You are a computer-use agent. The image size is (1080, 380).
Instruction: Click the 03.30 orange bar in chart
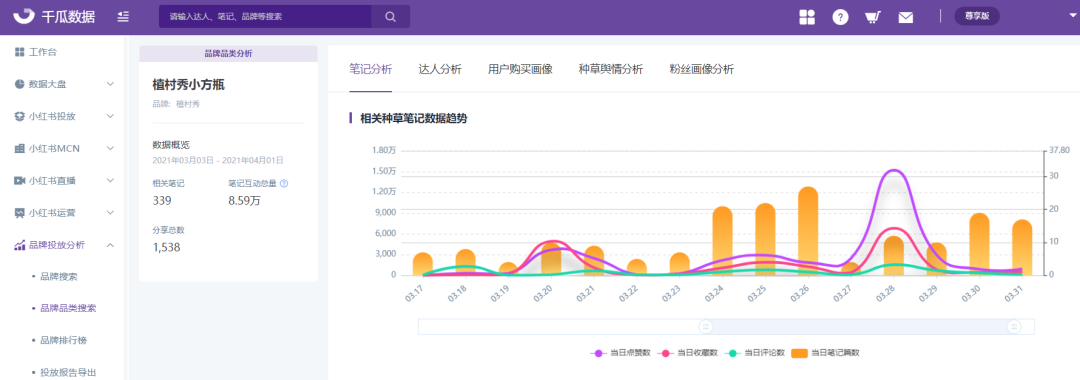979,244
